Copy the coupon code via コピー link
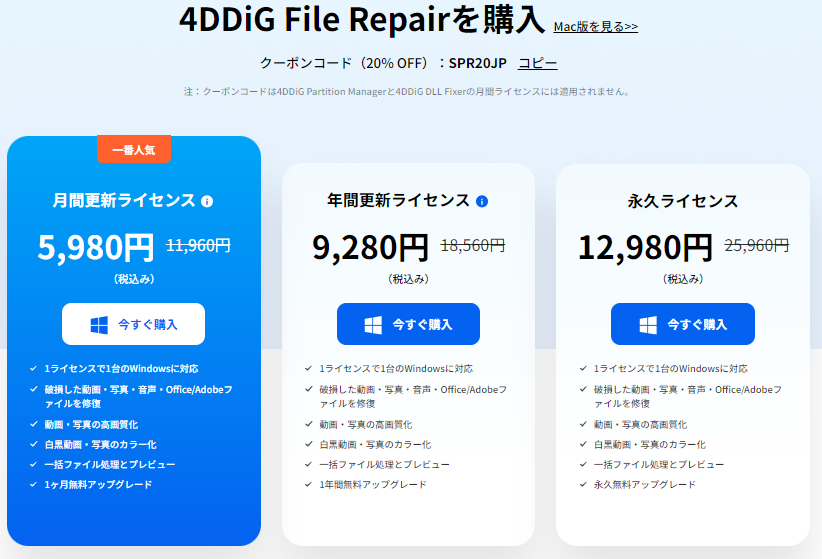Screen dimensions: 822x559 537,63
